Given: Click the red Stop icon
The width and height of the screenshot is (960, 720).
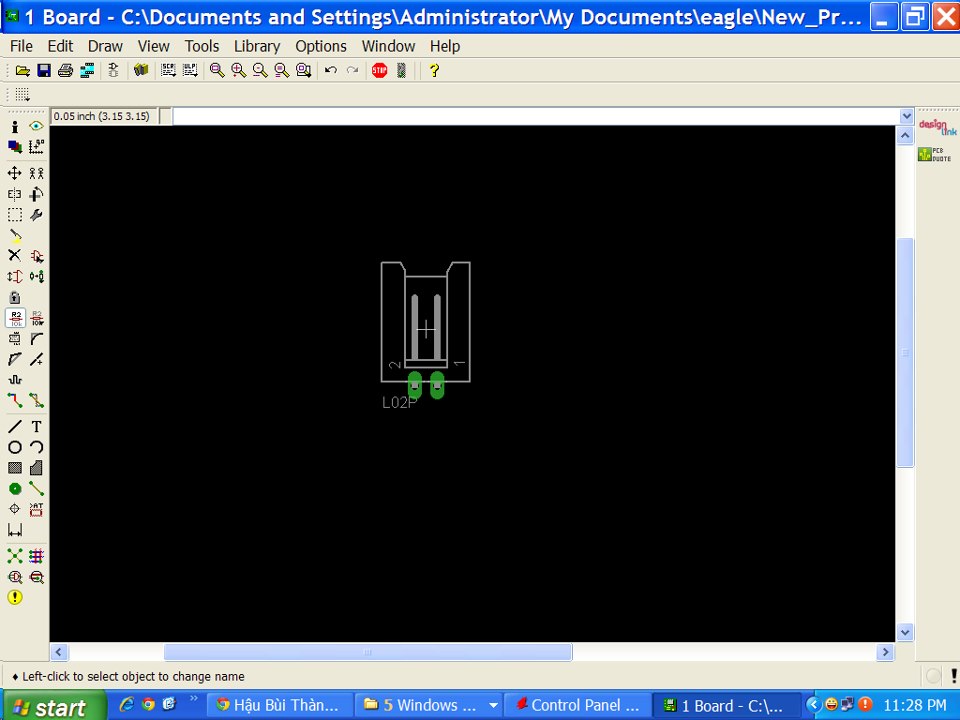Looking at the screenshot, I should tap(380, 70).
